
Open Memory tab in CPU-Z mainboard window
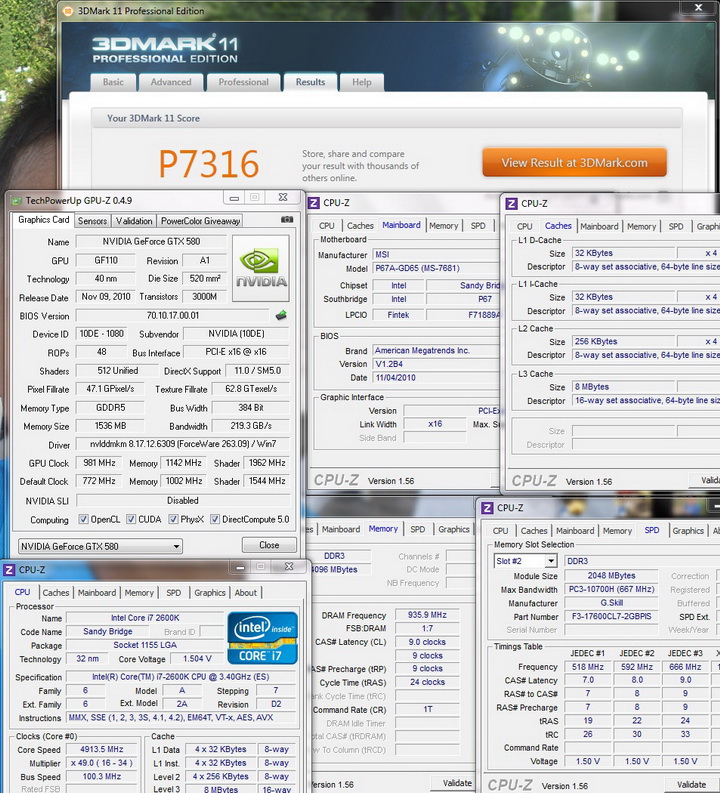443,226
